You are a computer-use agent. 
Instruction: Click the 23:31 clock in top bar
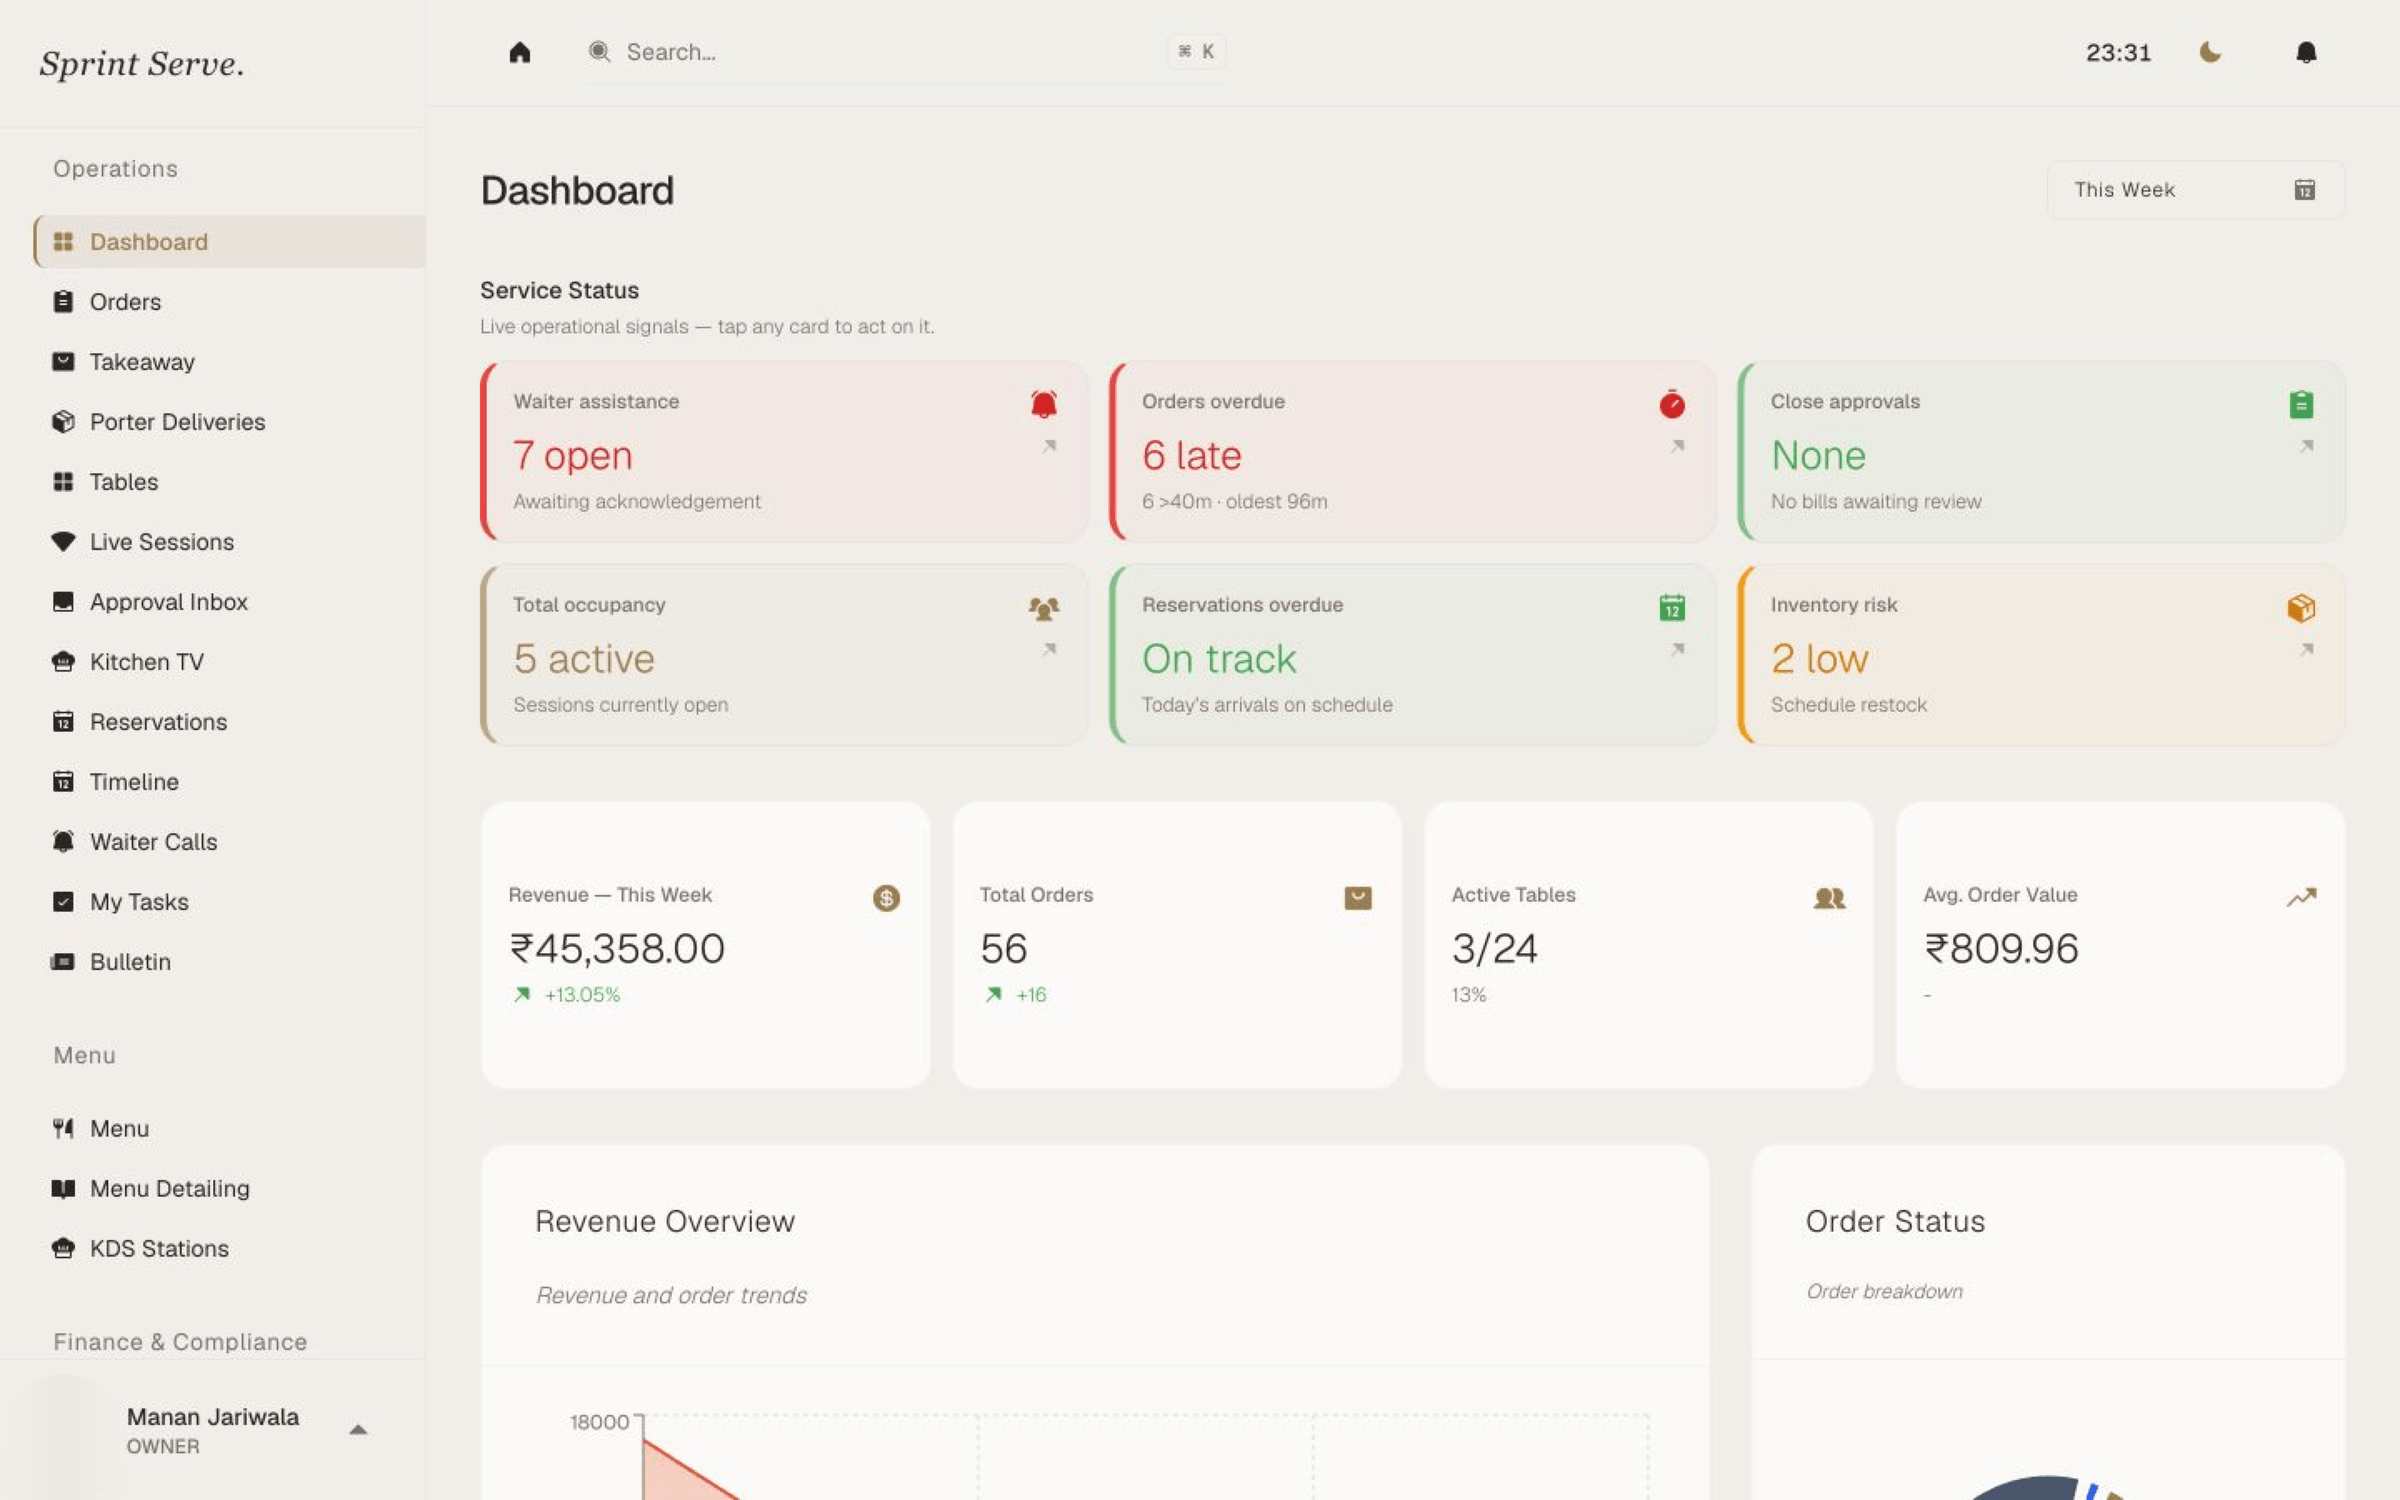pos(2118,53)
